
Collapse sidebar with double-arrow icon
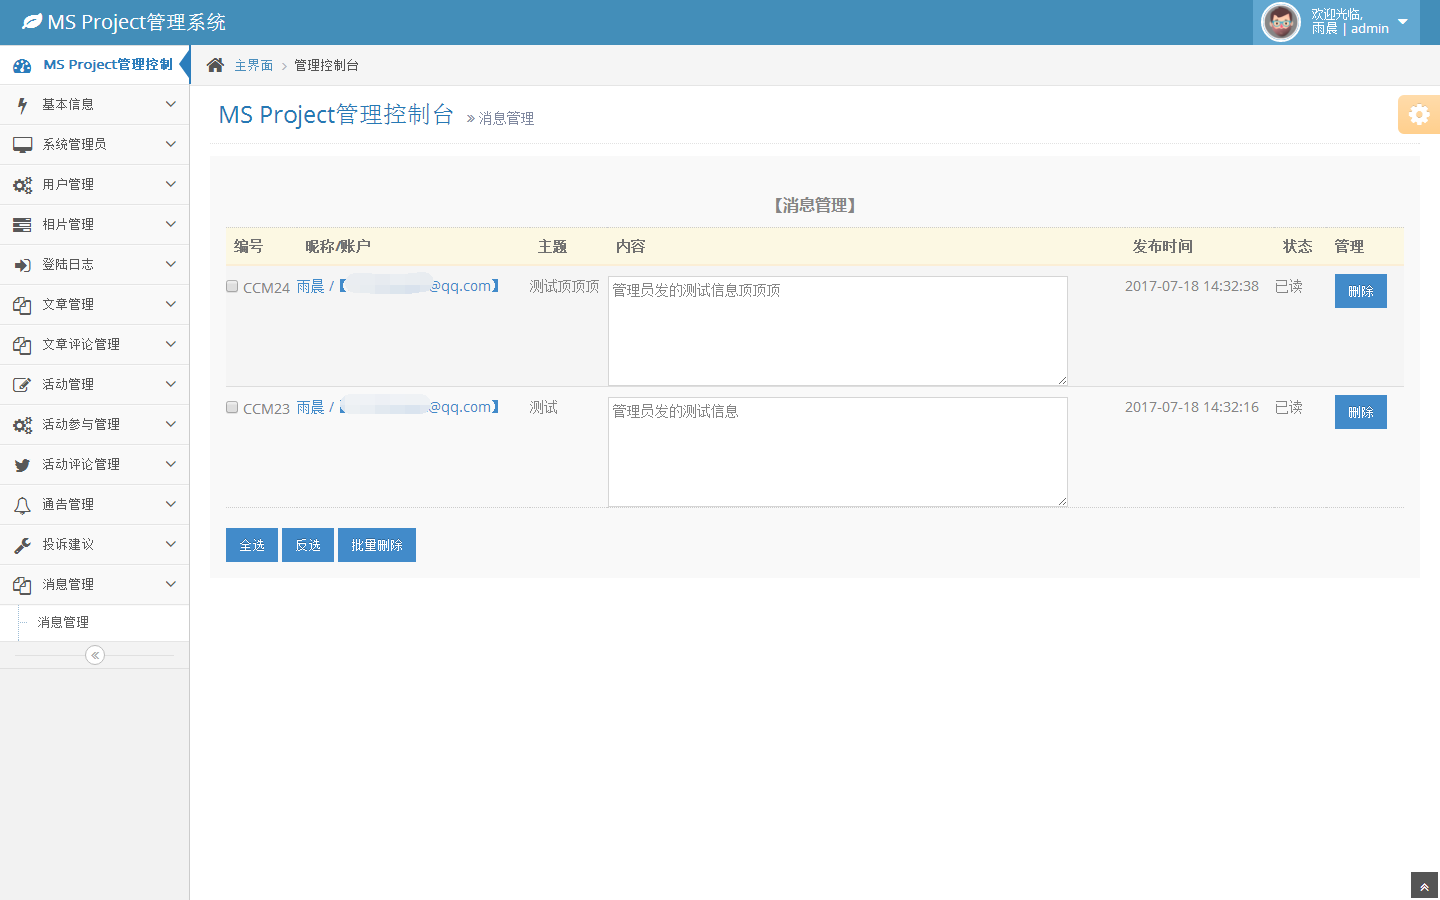click(95, 655)
